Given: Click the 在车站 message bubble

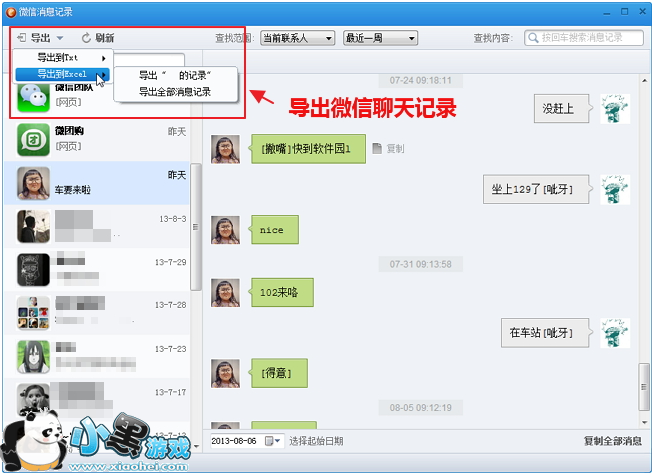Looking at the screenshot, I should (545, 333).
